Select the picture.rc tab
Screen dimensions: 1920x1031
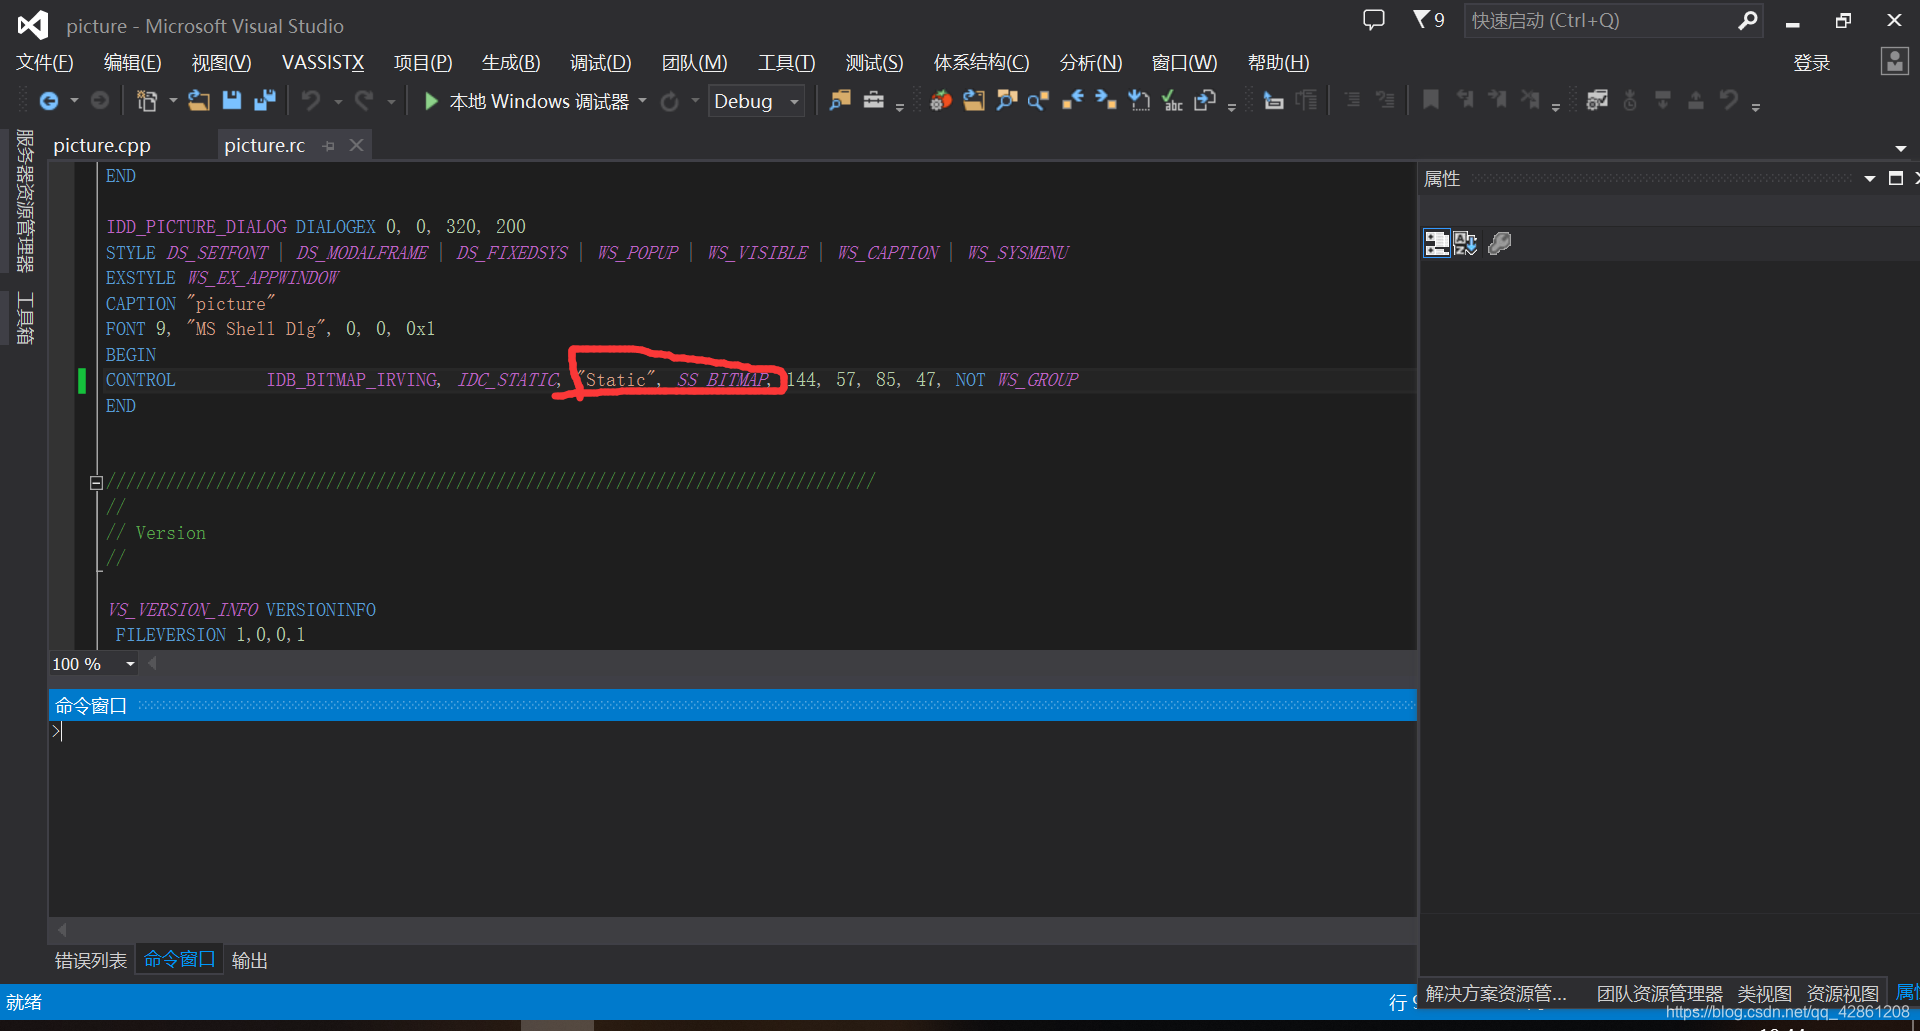tap(264, 145)
